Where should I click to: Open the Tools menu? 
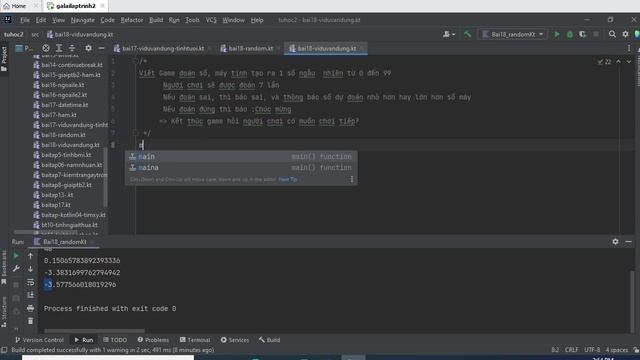(x=192, y=20)
